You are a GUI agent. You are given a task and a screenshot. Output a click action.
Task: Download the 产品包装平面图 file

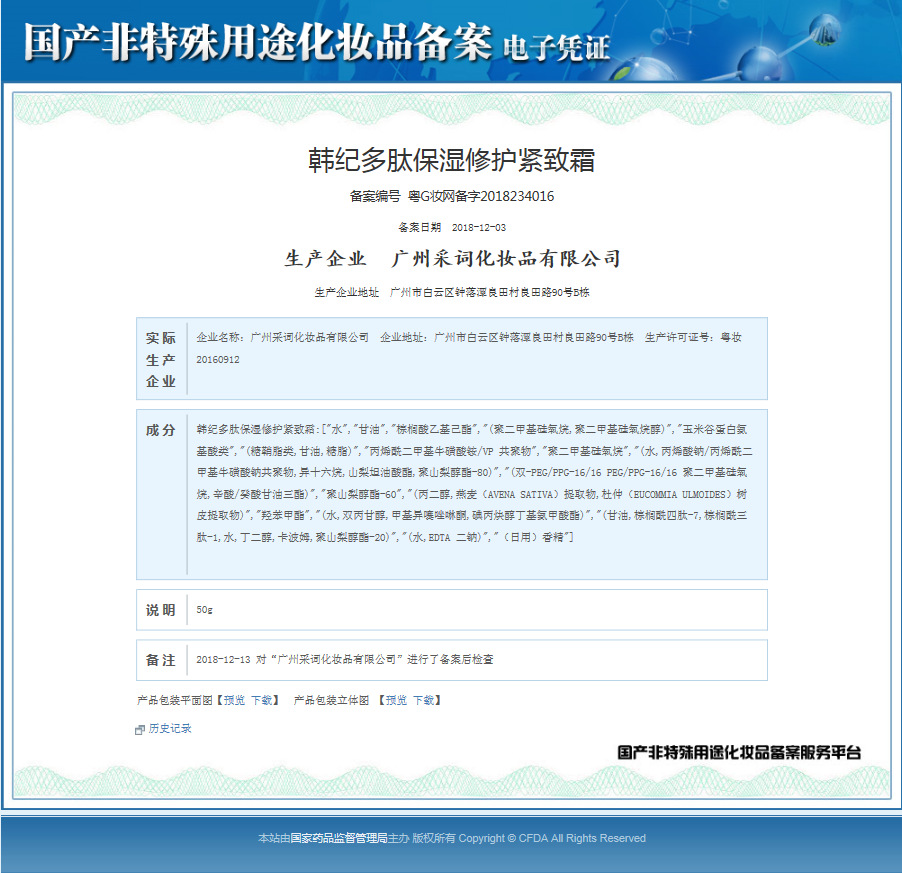(x=262, y=700)
